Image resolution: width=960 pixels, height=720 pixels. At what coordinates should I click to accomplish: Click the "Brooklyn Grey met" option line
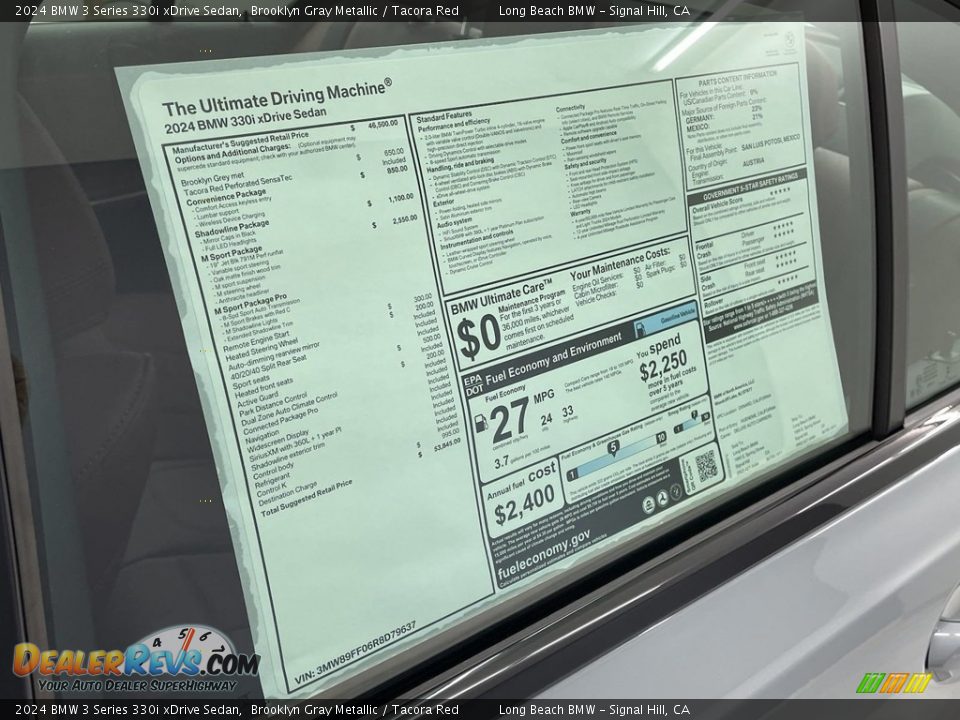tap(212, 179)
